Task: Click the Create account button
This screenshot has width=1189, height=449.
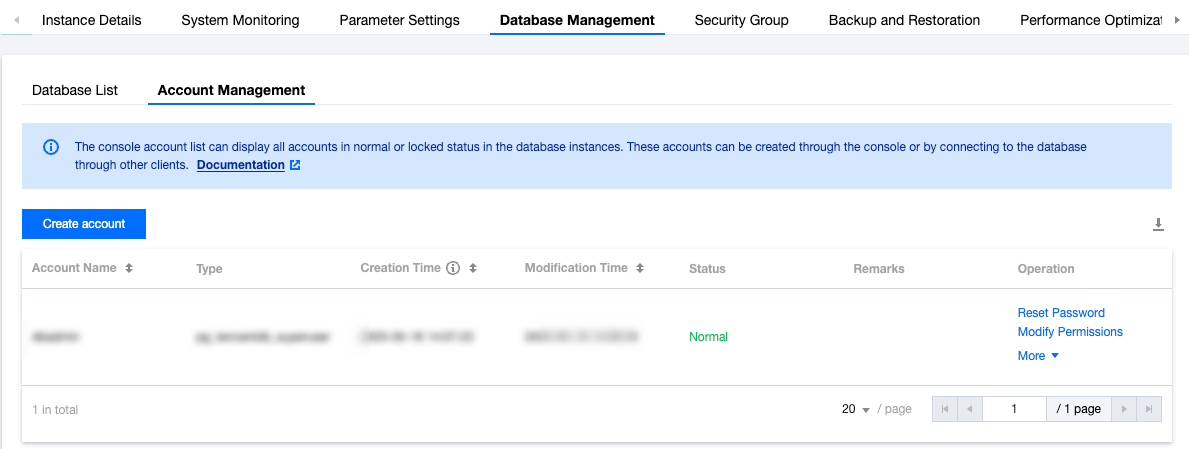Action: pyautogui.click(x=84, y=224)
